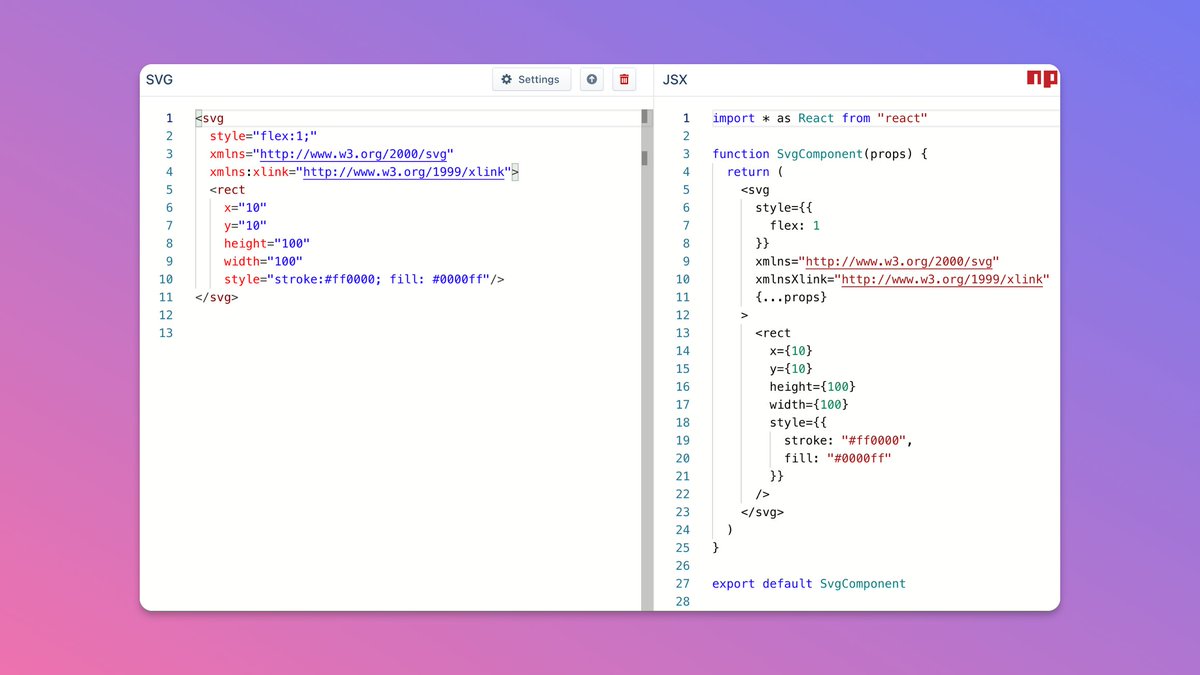Image resolution: width=1200 pixels, height=675 pixels.
Task: Click line number 12 in SVG editor gutter
Action: (166, 316)
